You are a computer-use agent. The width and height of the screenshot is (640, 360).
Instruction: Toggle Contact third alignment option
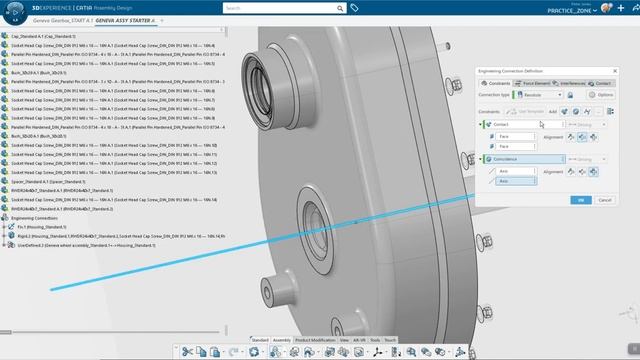point(593,137)
